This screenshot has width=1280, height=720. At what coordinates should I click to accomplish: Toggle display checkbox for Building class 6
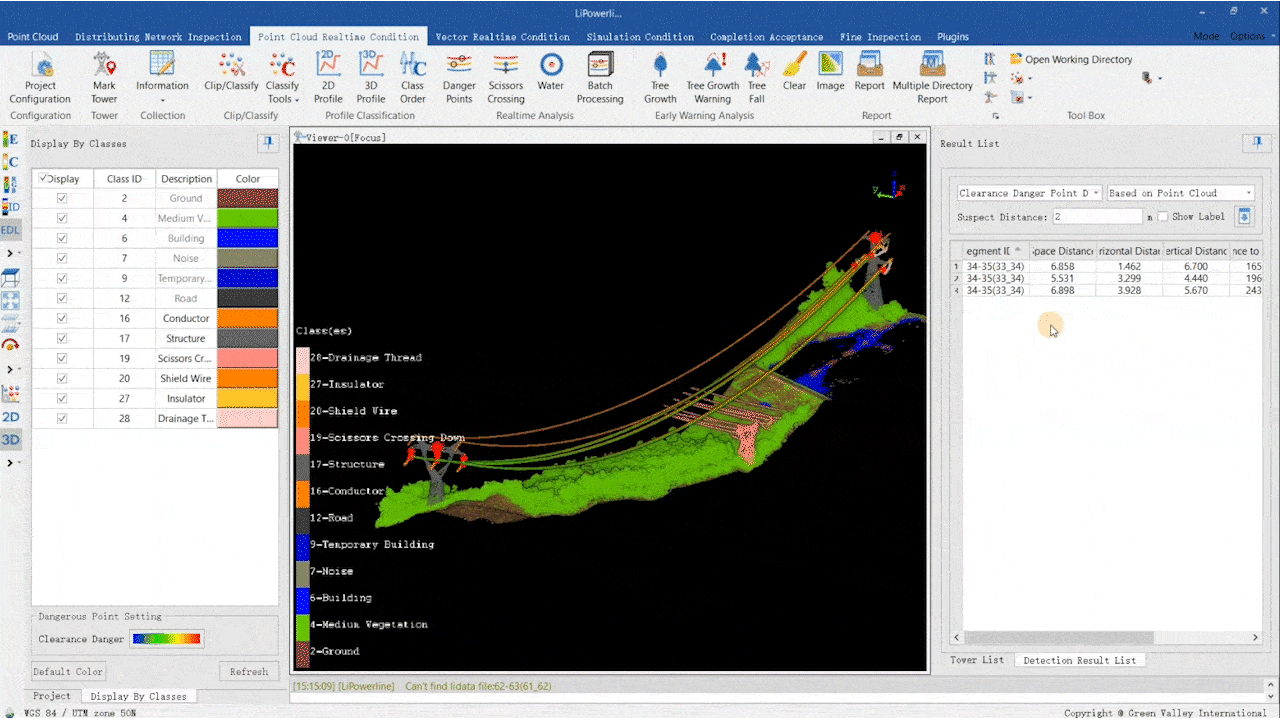pos(62,238)
